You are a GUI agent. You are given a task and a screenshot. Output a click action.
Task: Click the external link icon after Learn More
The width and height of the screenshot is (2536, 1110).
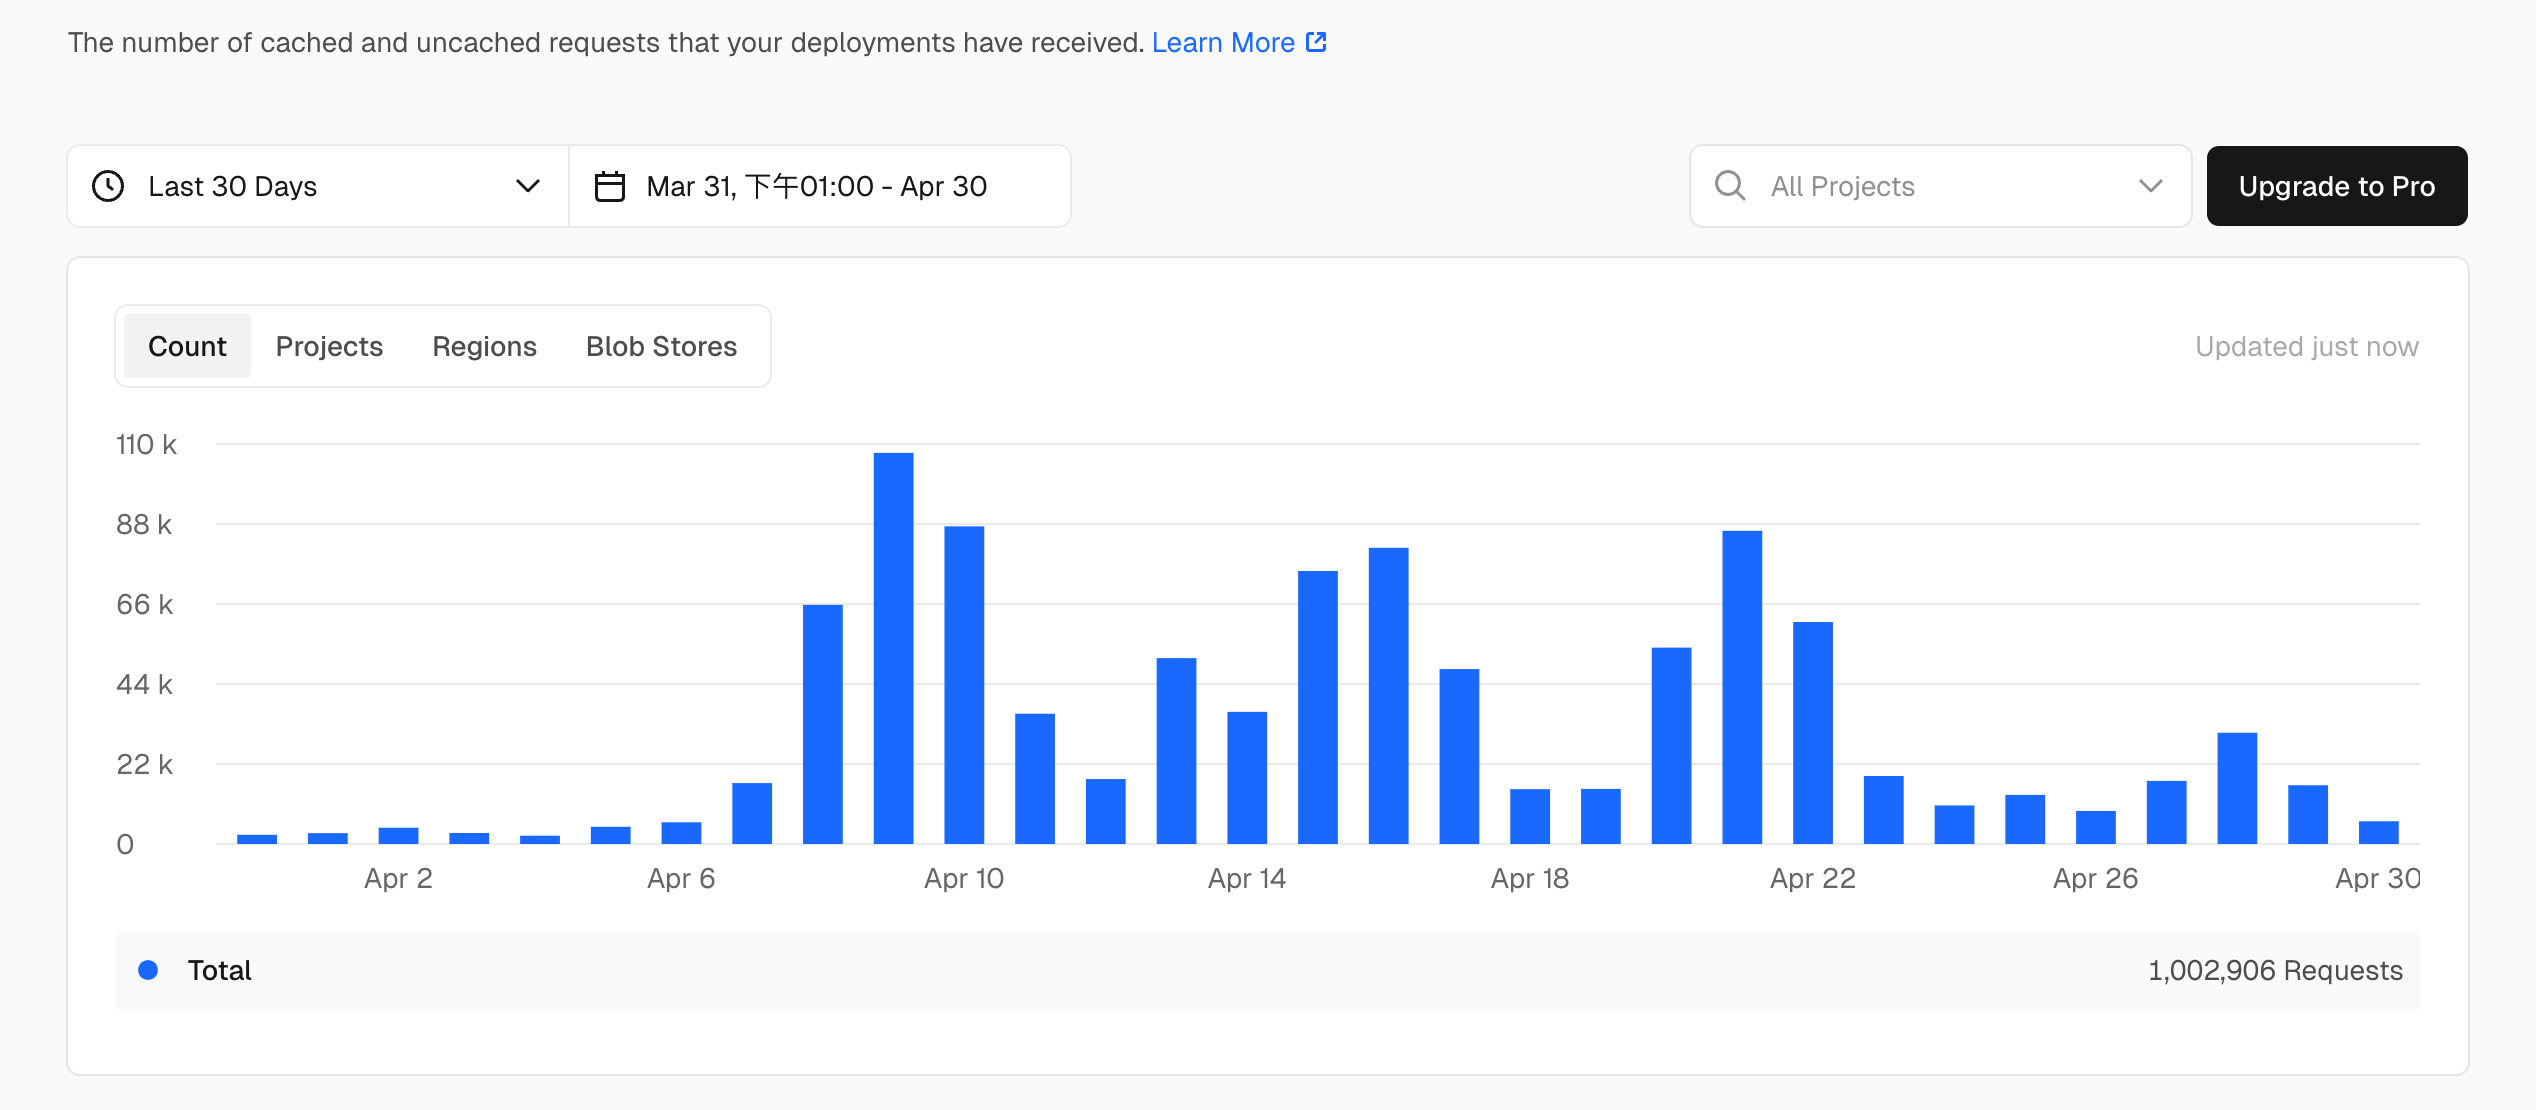[x=1316, y=42]
